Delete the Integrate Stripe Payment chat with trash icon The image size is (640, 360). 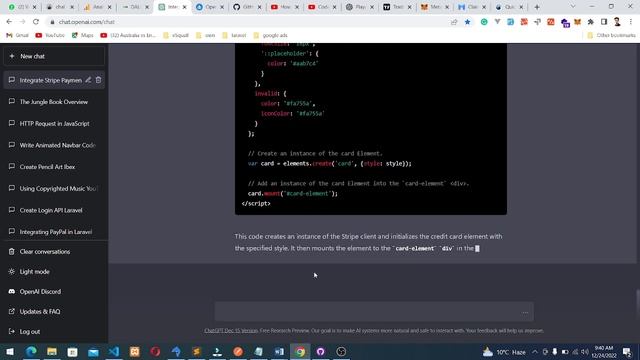(x=98, y=80)
